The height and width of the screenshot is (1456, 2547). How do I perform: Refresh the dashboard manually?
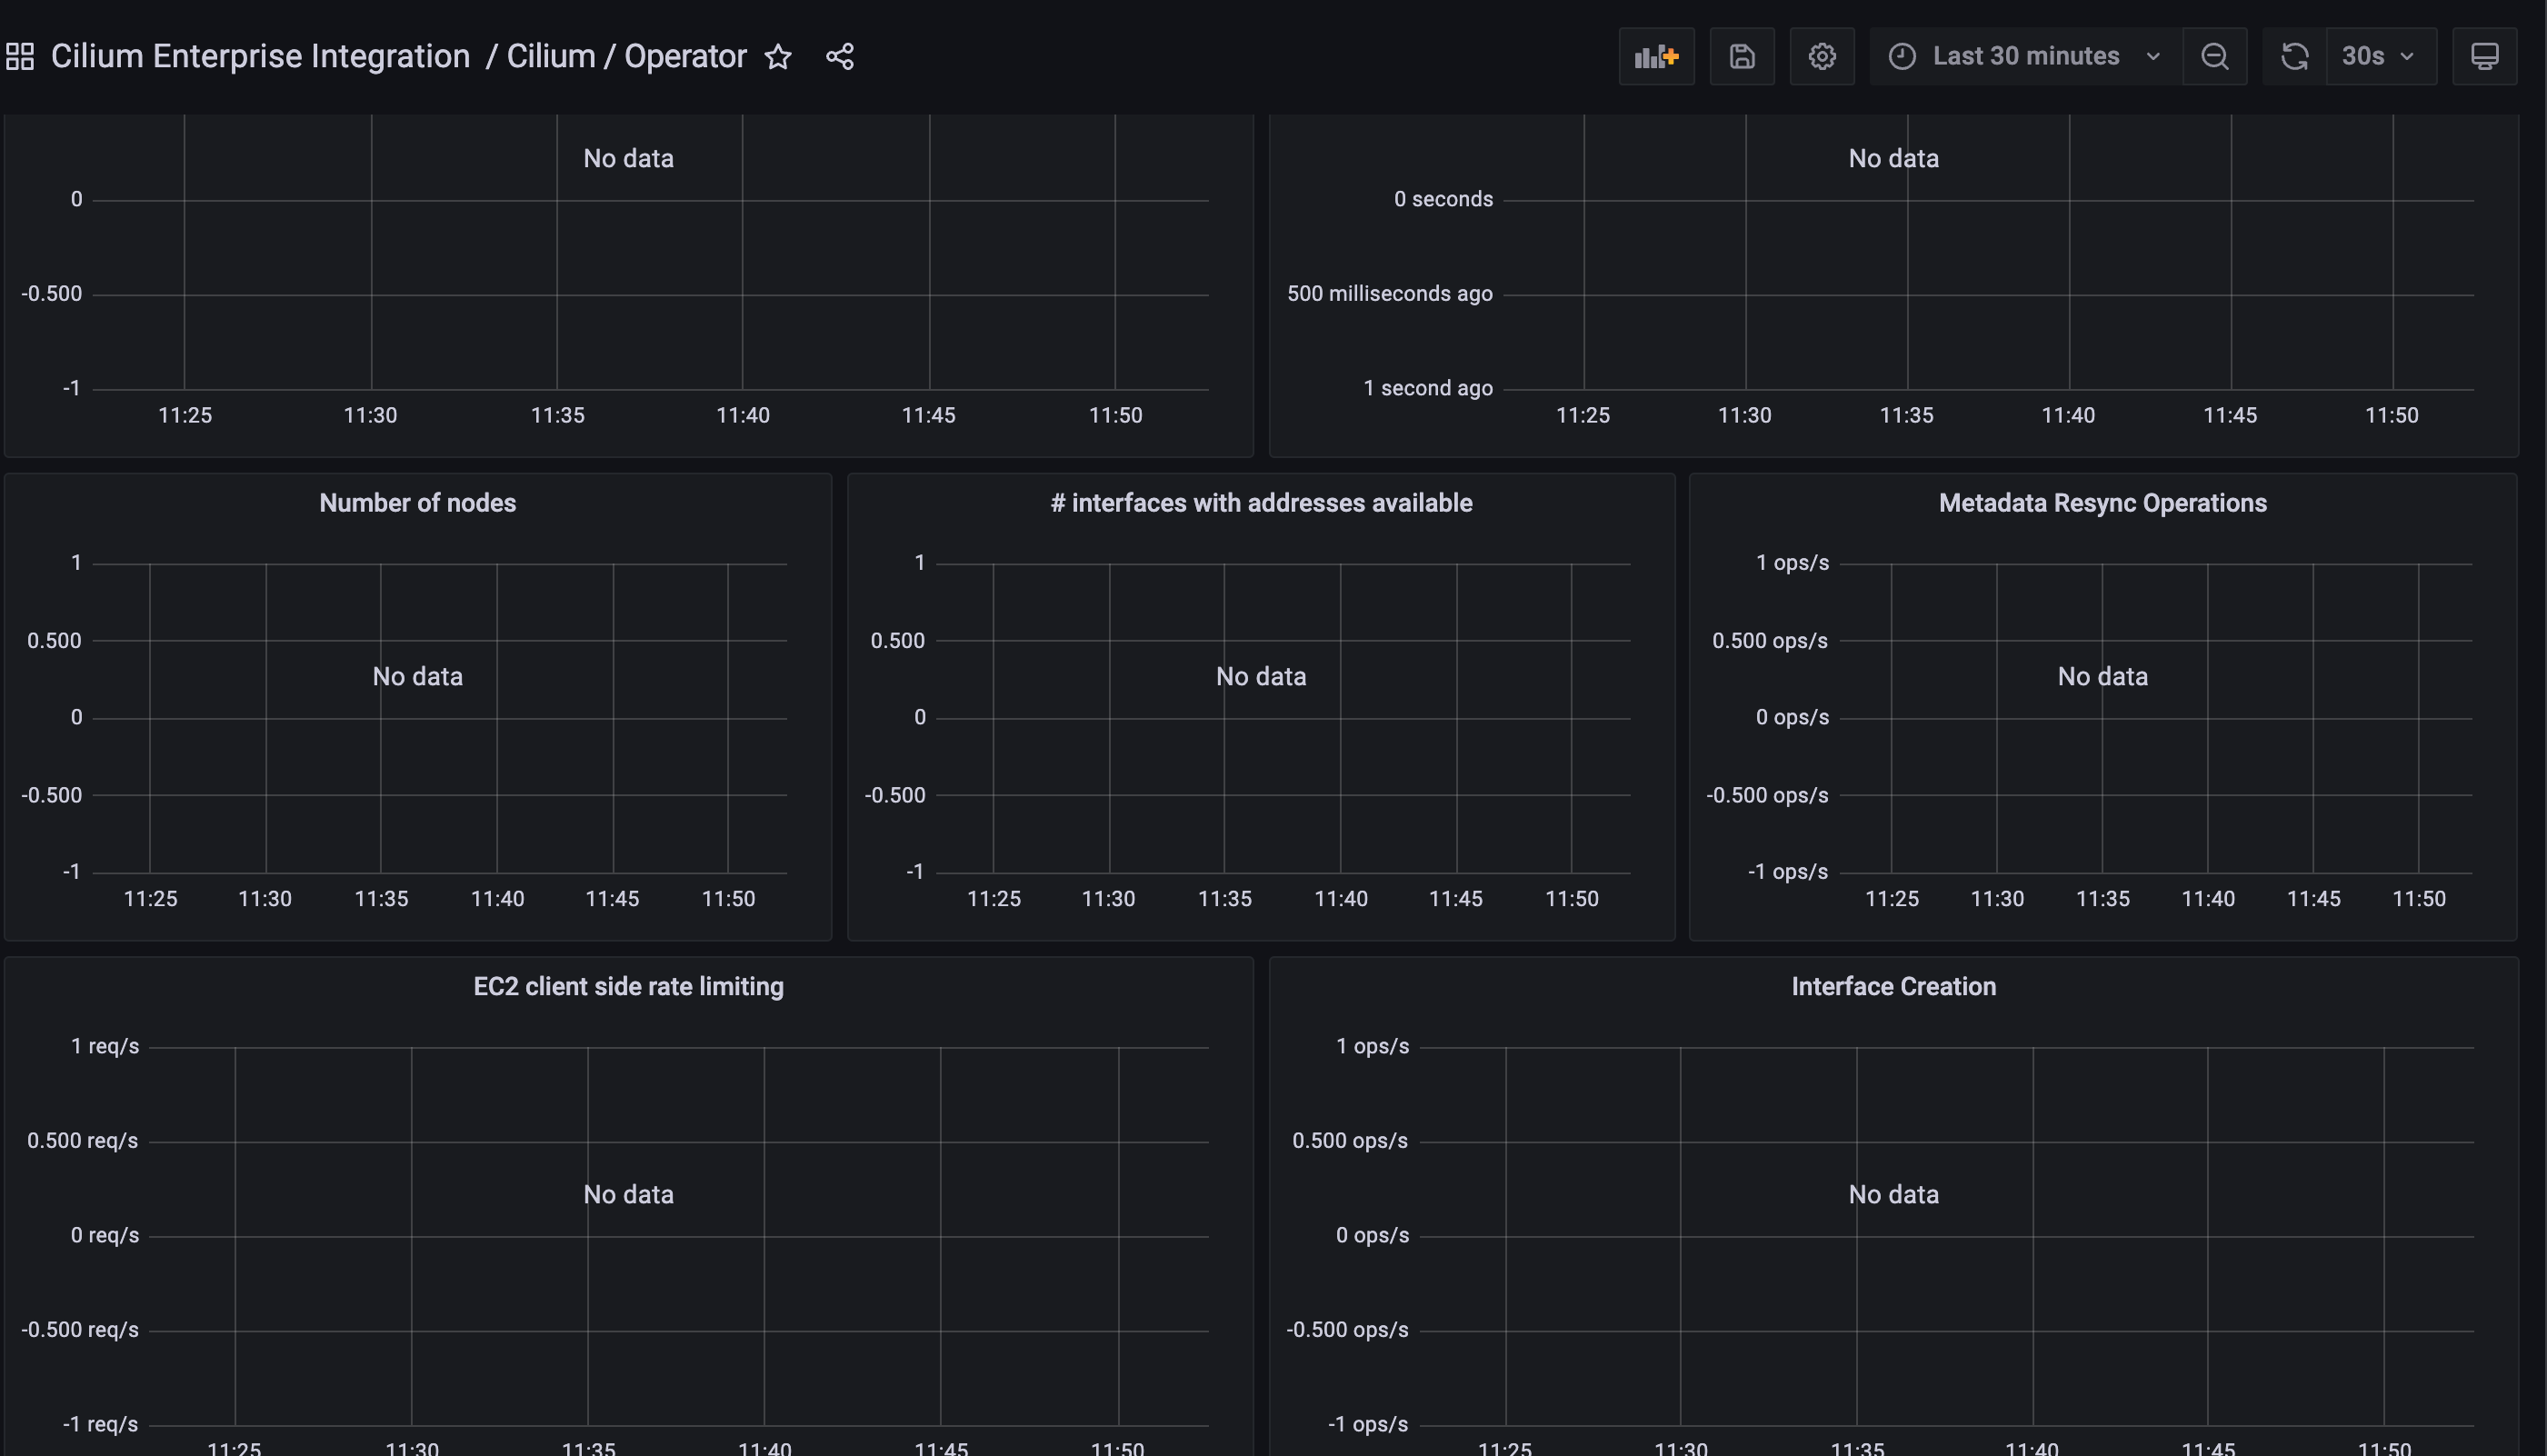2293,56
